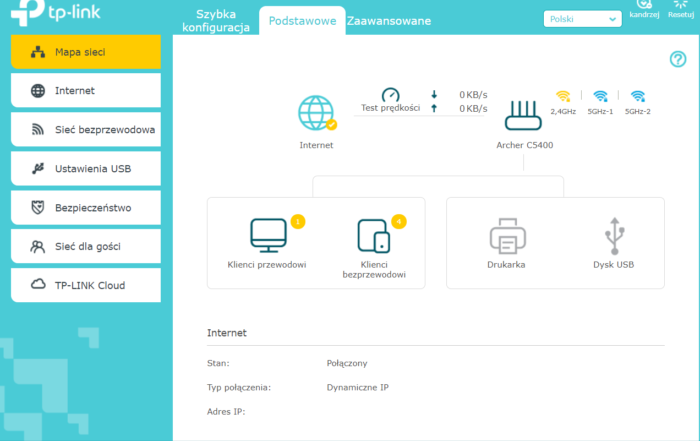
Task: Click the 5GHz-1 Wi-Fi band icon
Action: (x=600, y=97)
